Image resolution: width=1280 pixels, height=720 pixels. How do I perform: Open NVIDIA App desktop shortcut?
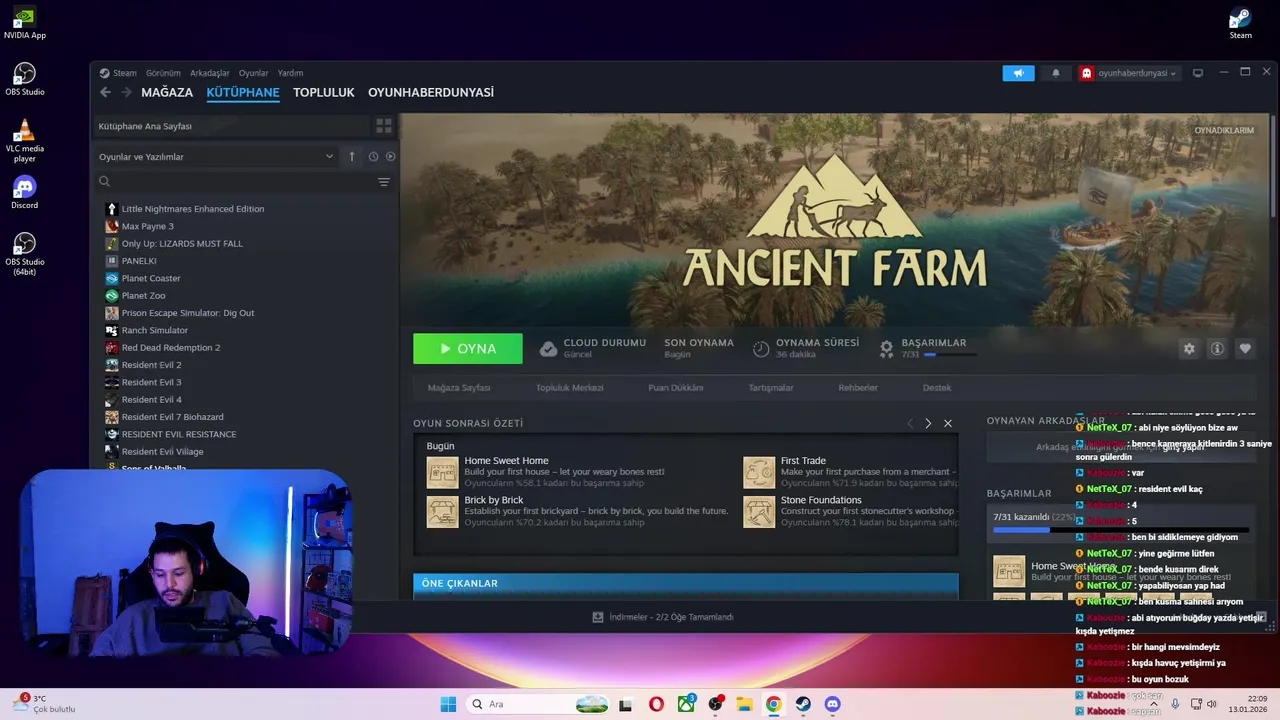click(x=24, y=24)
